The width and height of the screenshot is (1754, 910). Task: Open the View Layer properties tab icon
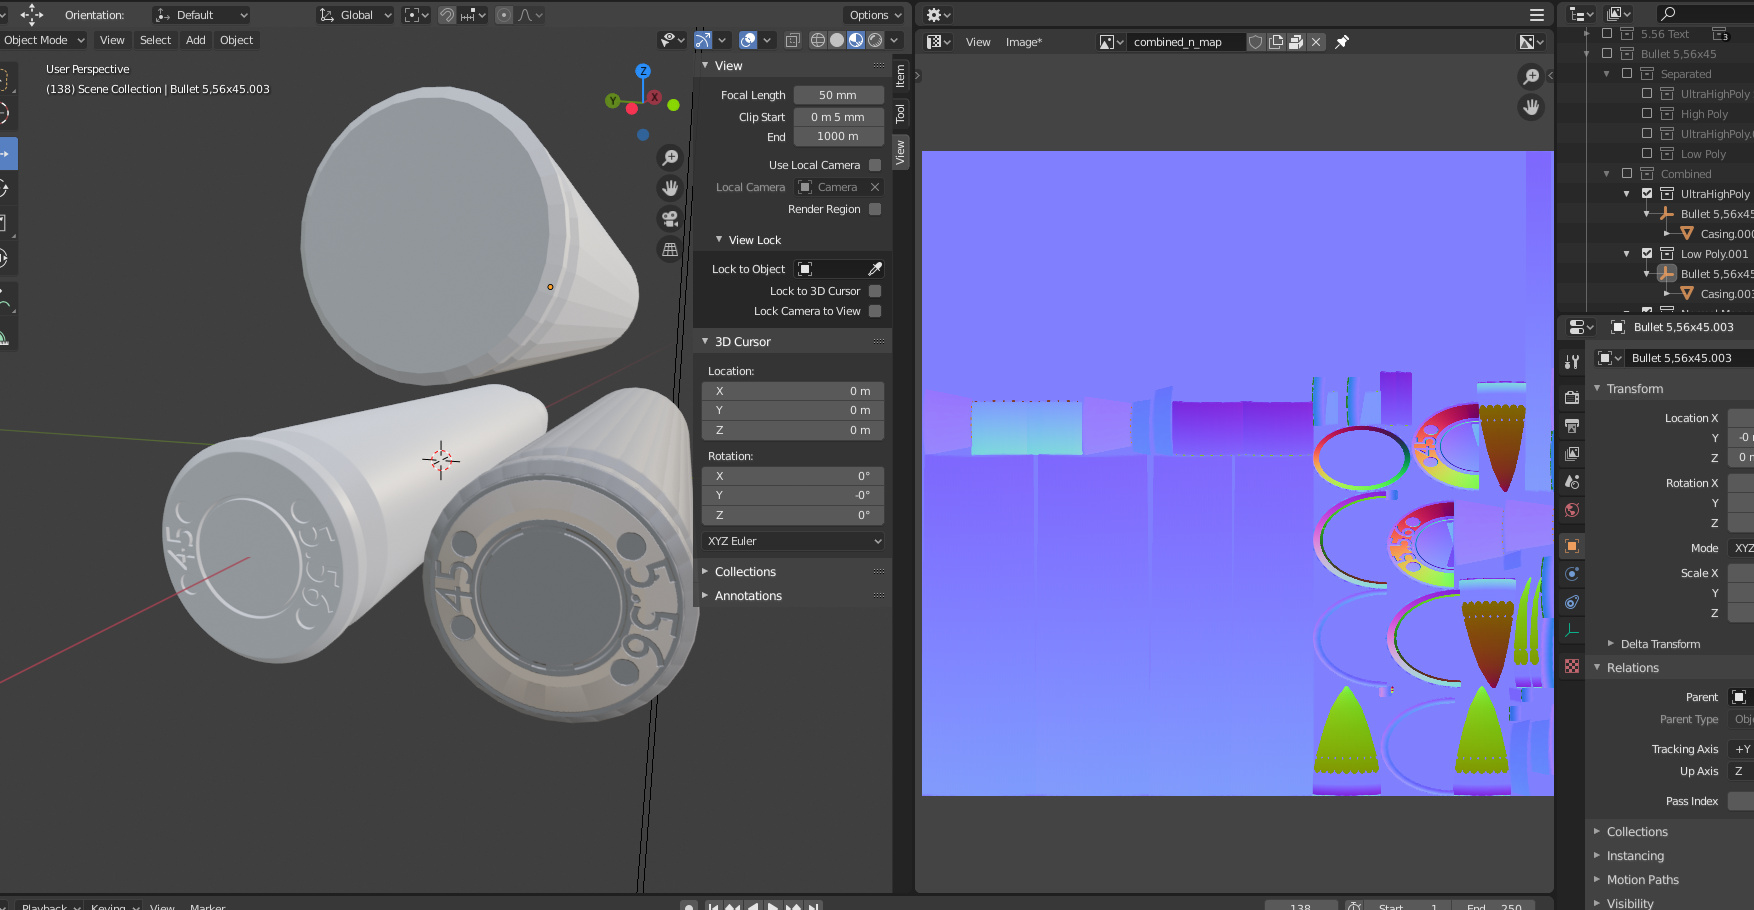1572,454
